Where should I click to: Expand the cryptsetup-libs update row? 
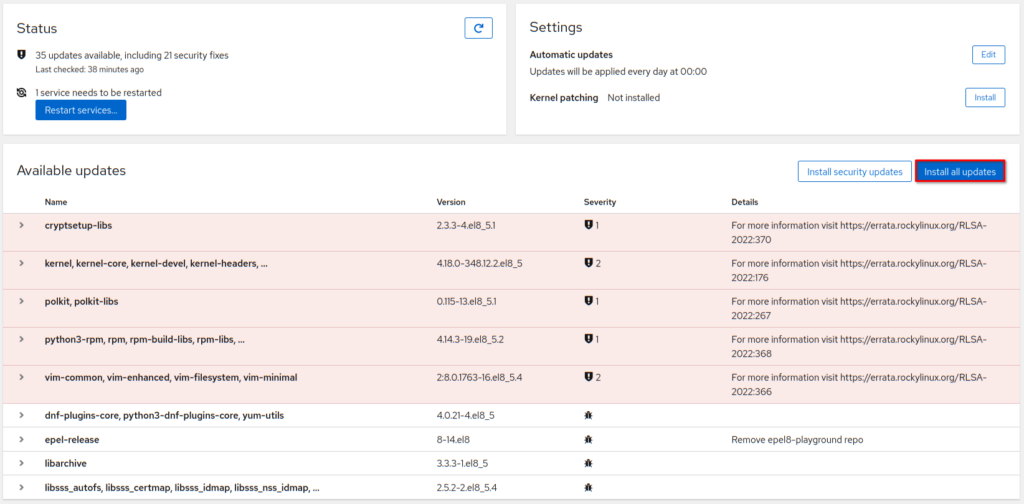click(x=21, y=226)
